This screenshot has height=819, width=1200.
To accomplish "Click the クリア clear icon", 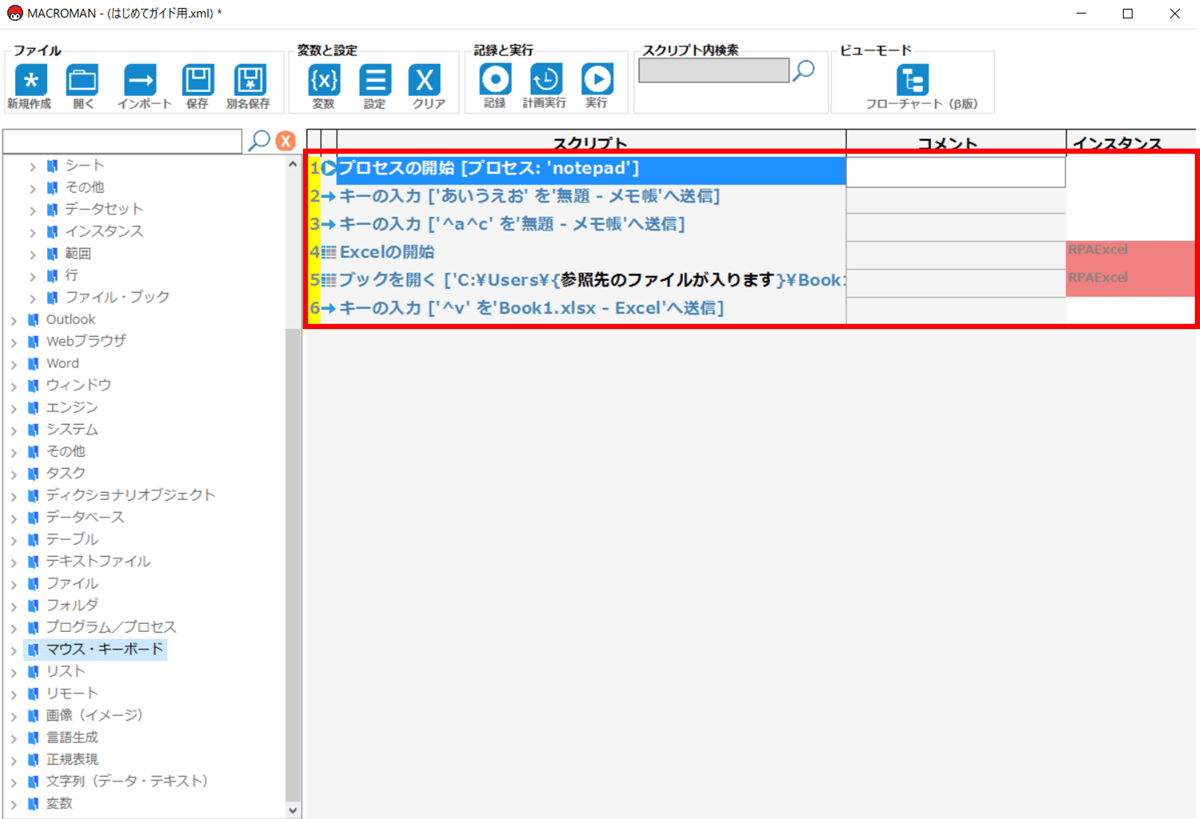I will 426,81.
